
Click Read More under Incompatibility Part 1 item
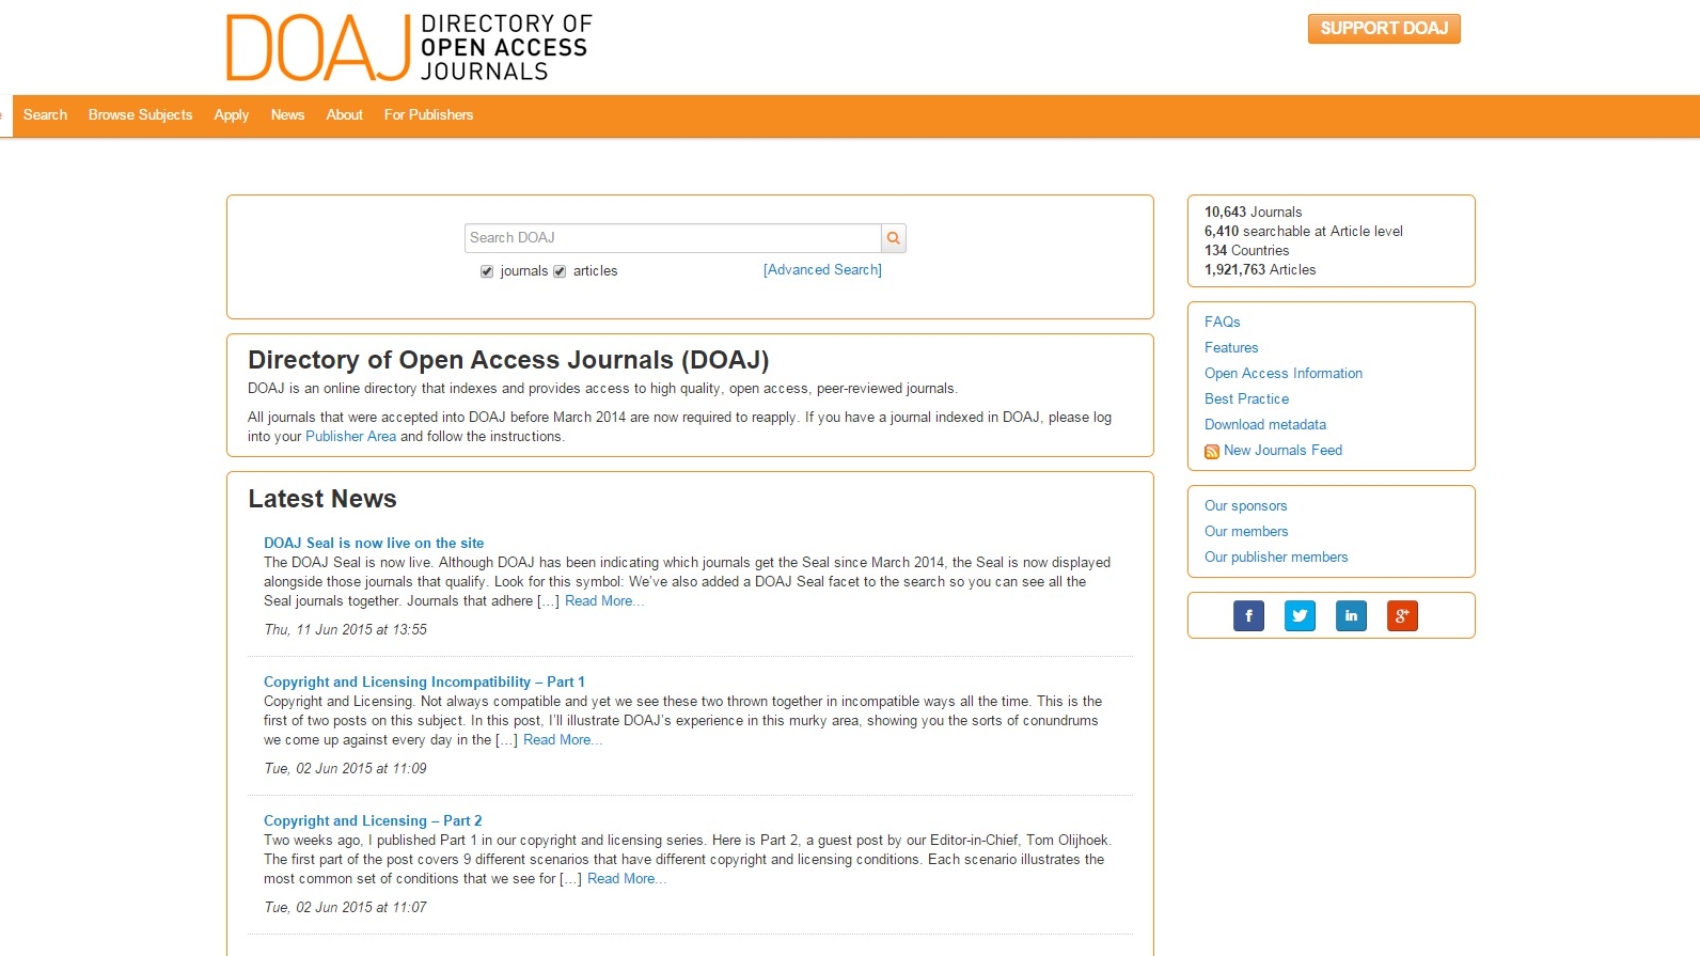(x=562, y=740)
